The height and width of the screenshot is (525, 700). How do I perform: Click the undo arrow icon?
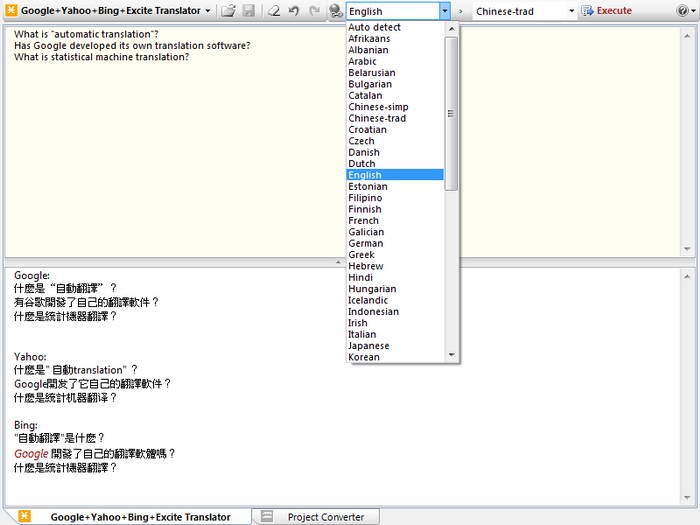[x=294, y=11]
